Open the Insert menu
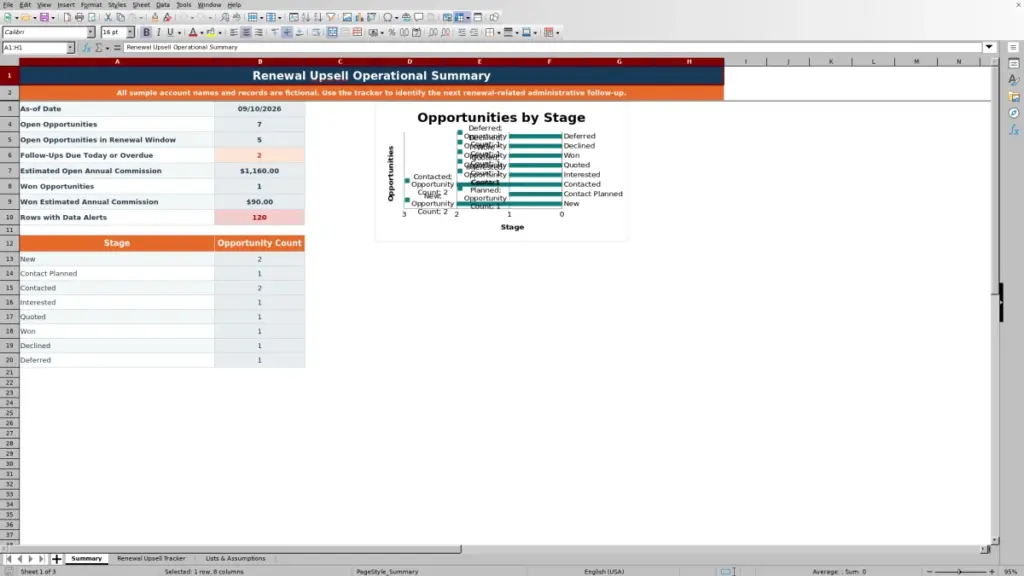Image resolution: width=1024 pixels, height=576 pixels. 66,5
